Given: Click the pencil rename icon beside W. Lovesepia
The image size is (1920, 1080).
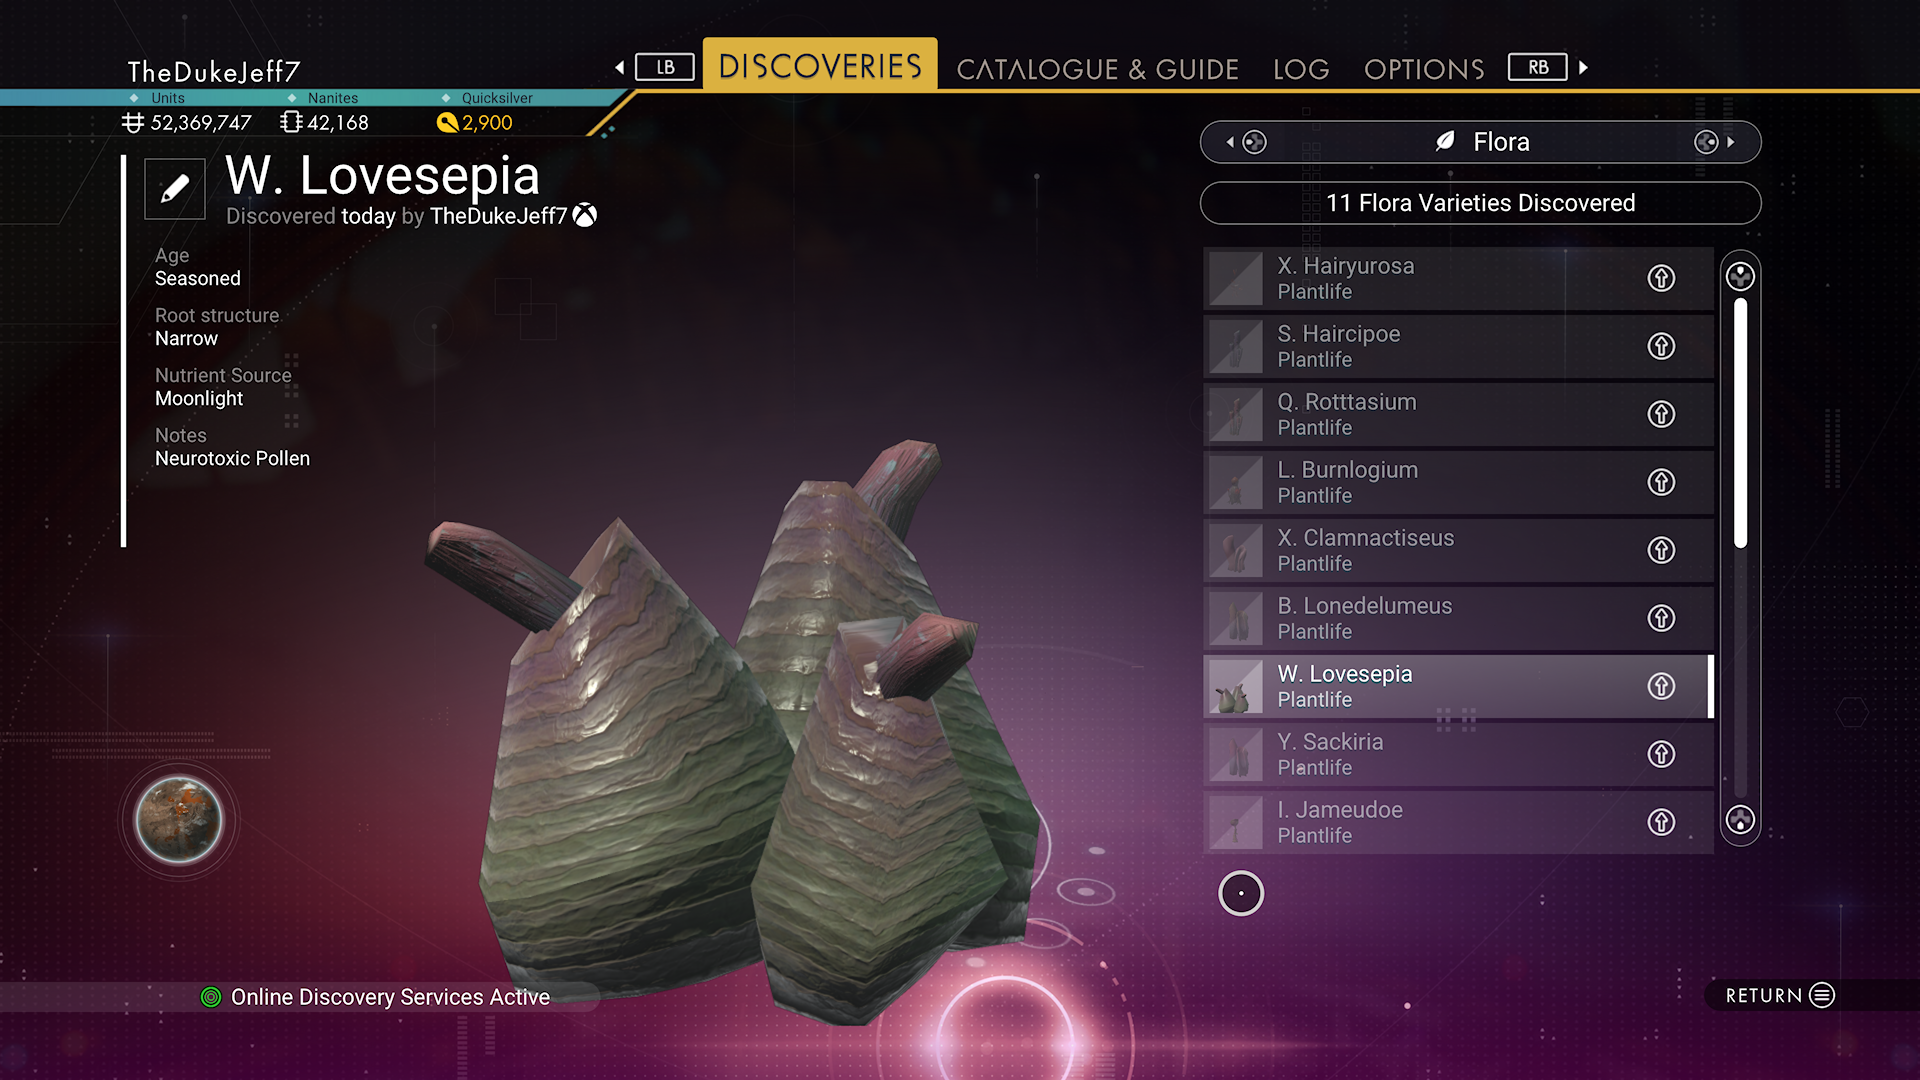Looking at the screenshot, I should [175, 188].
